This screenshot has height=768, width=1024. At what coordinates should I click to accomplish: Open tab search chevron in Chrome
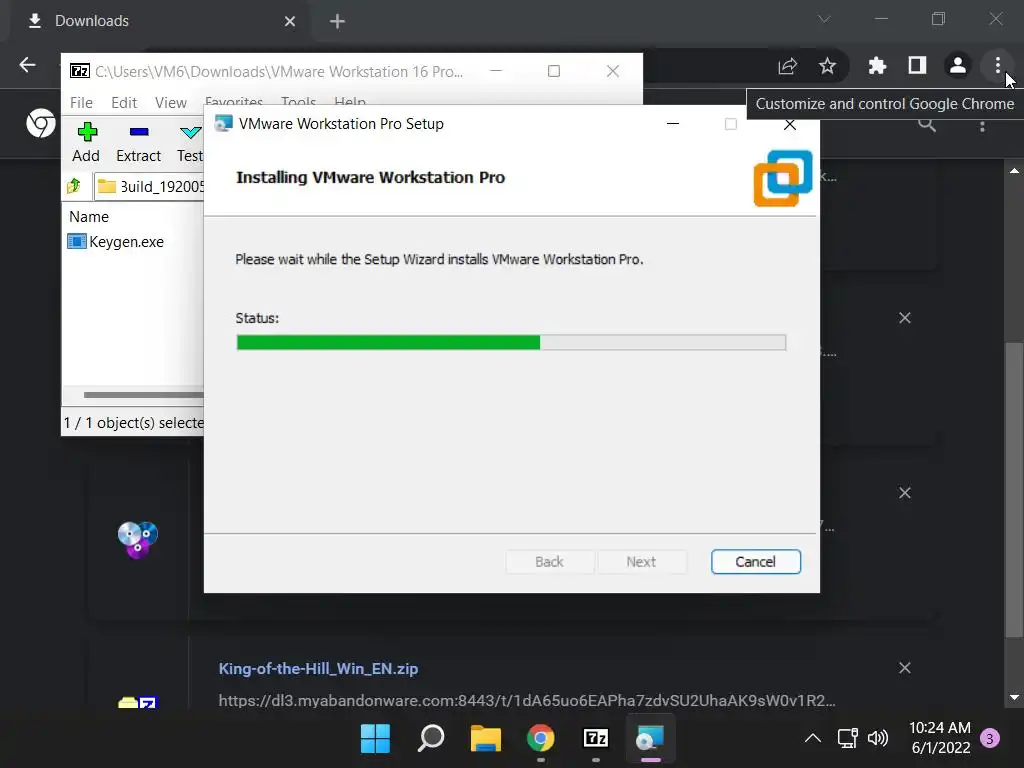tap(824, 19)
